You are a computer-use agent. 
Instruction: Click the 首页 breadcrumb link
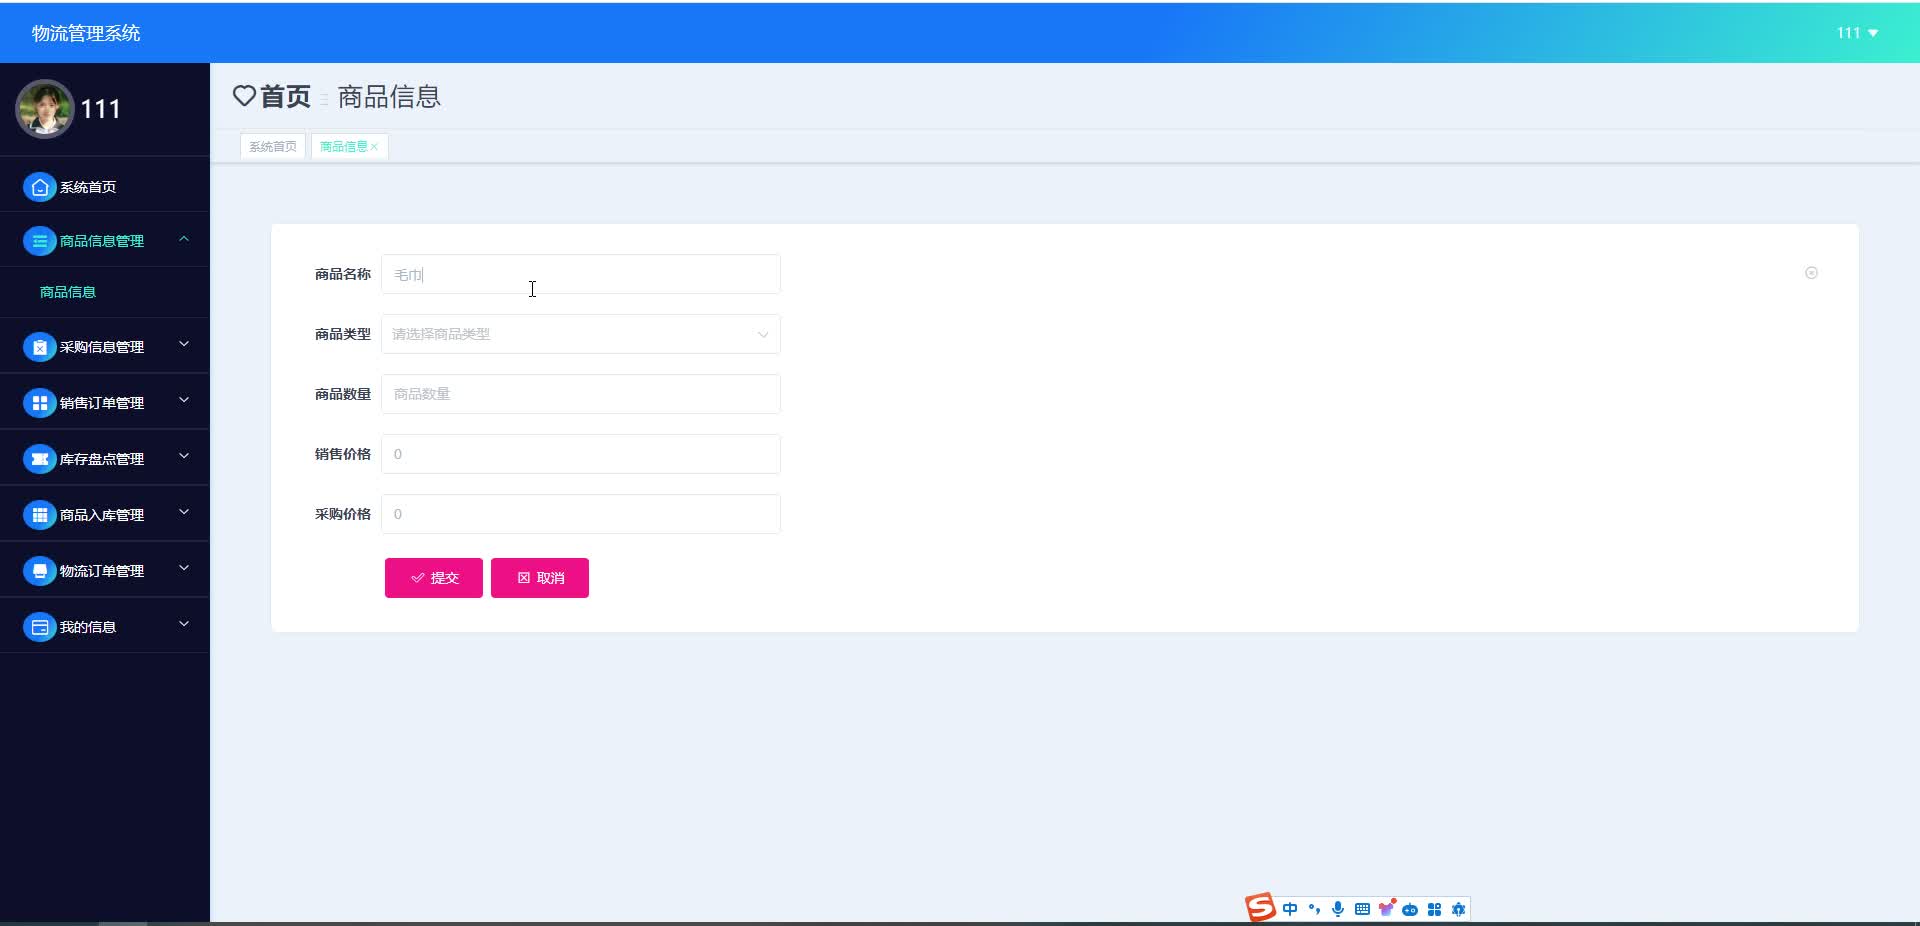pos(285,96)
